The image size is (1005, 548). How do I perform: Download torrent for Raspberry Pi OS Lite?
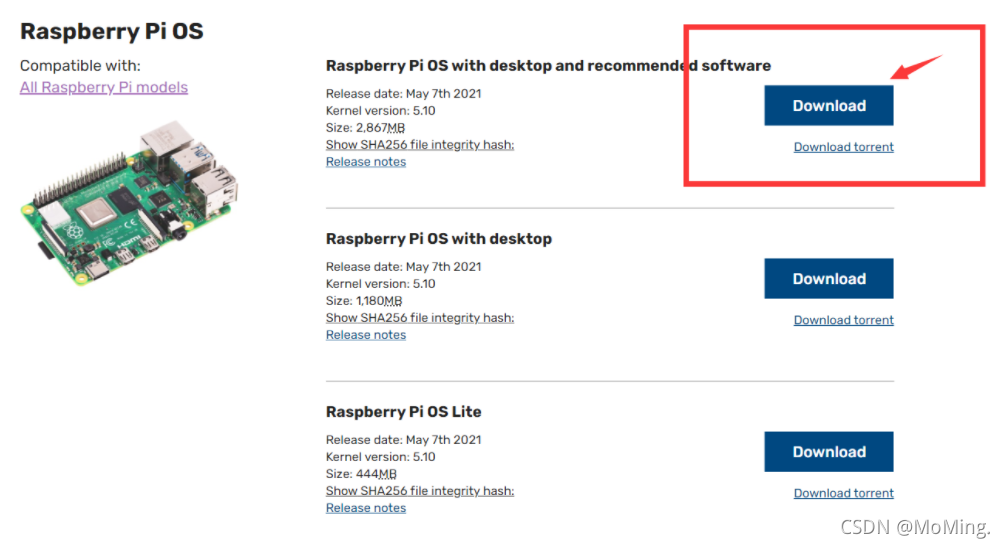[843, 493]
